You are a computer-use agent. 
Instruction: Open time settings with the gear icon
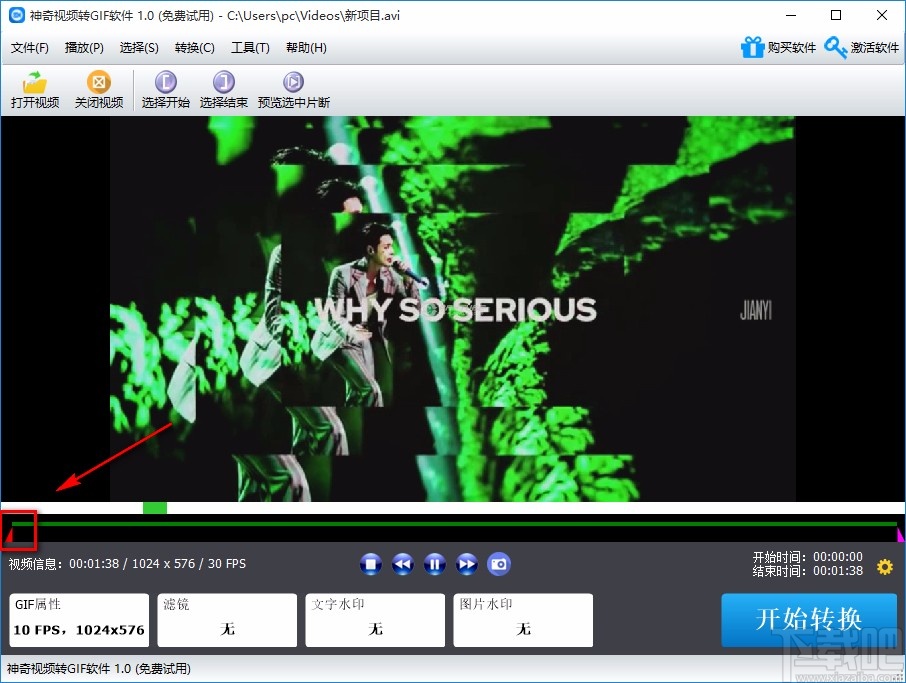pos(885,567)
